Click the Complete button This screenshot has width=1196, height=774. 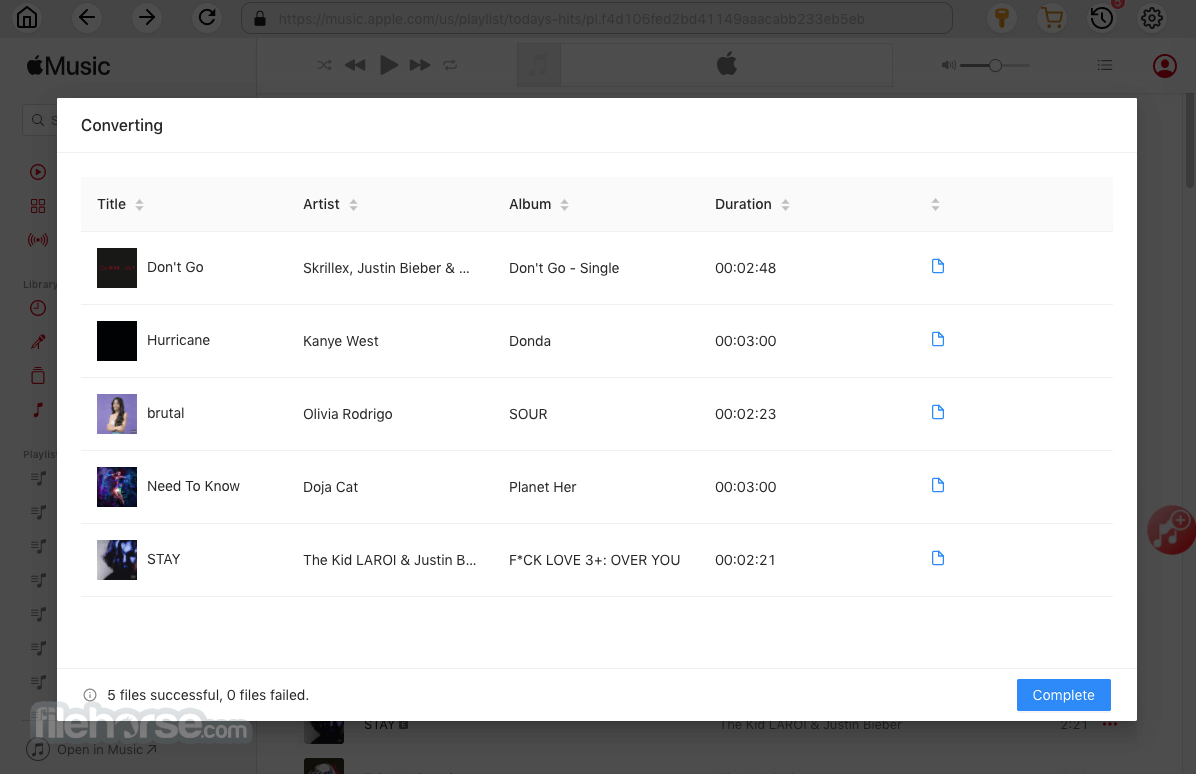pyautogui.click(x=1063, y=695)
